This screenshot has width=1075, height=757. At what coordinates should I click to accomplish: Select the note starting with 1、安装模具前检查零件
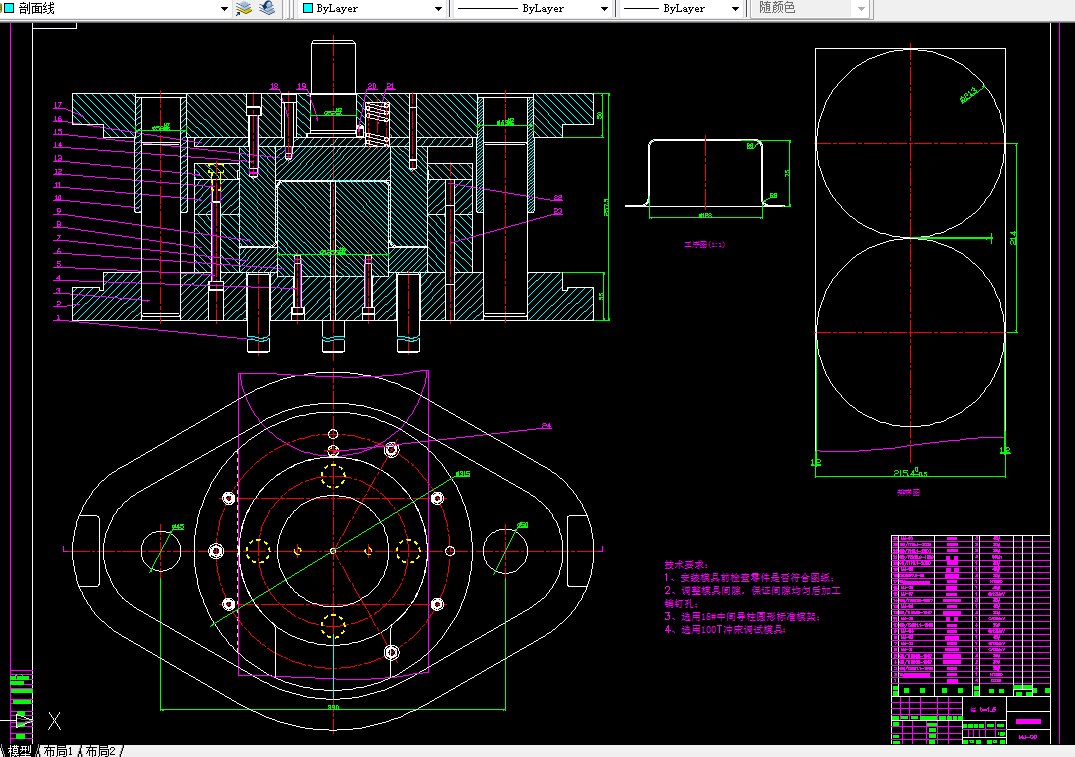749,577
